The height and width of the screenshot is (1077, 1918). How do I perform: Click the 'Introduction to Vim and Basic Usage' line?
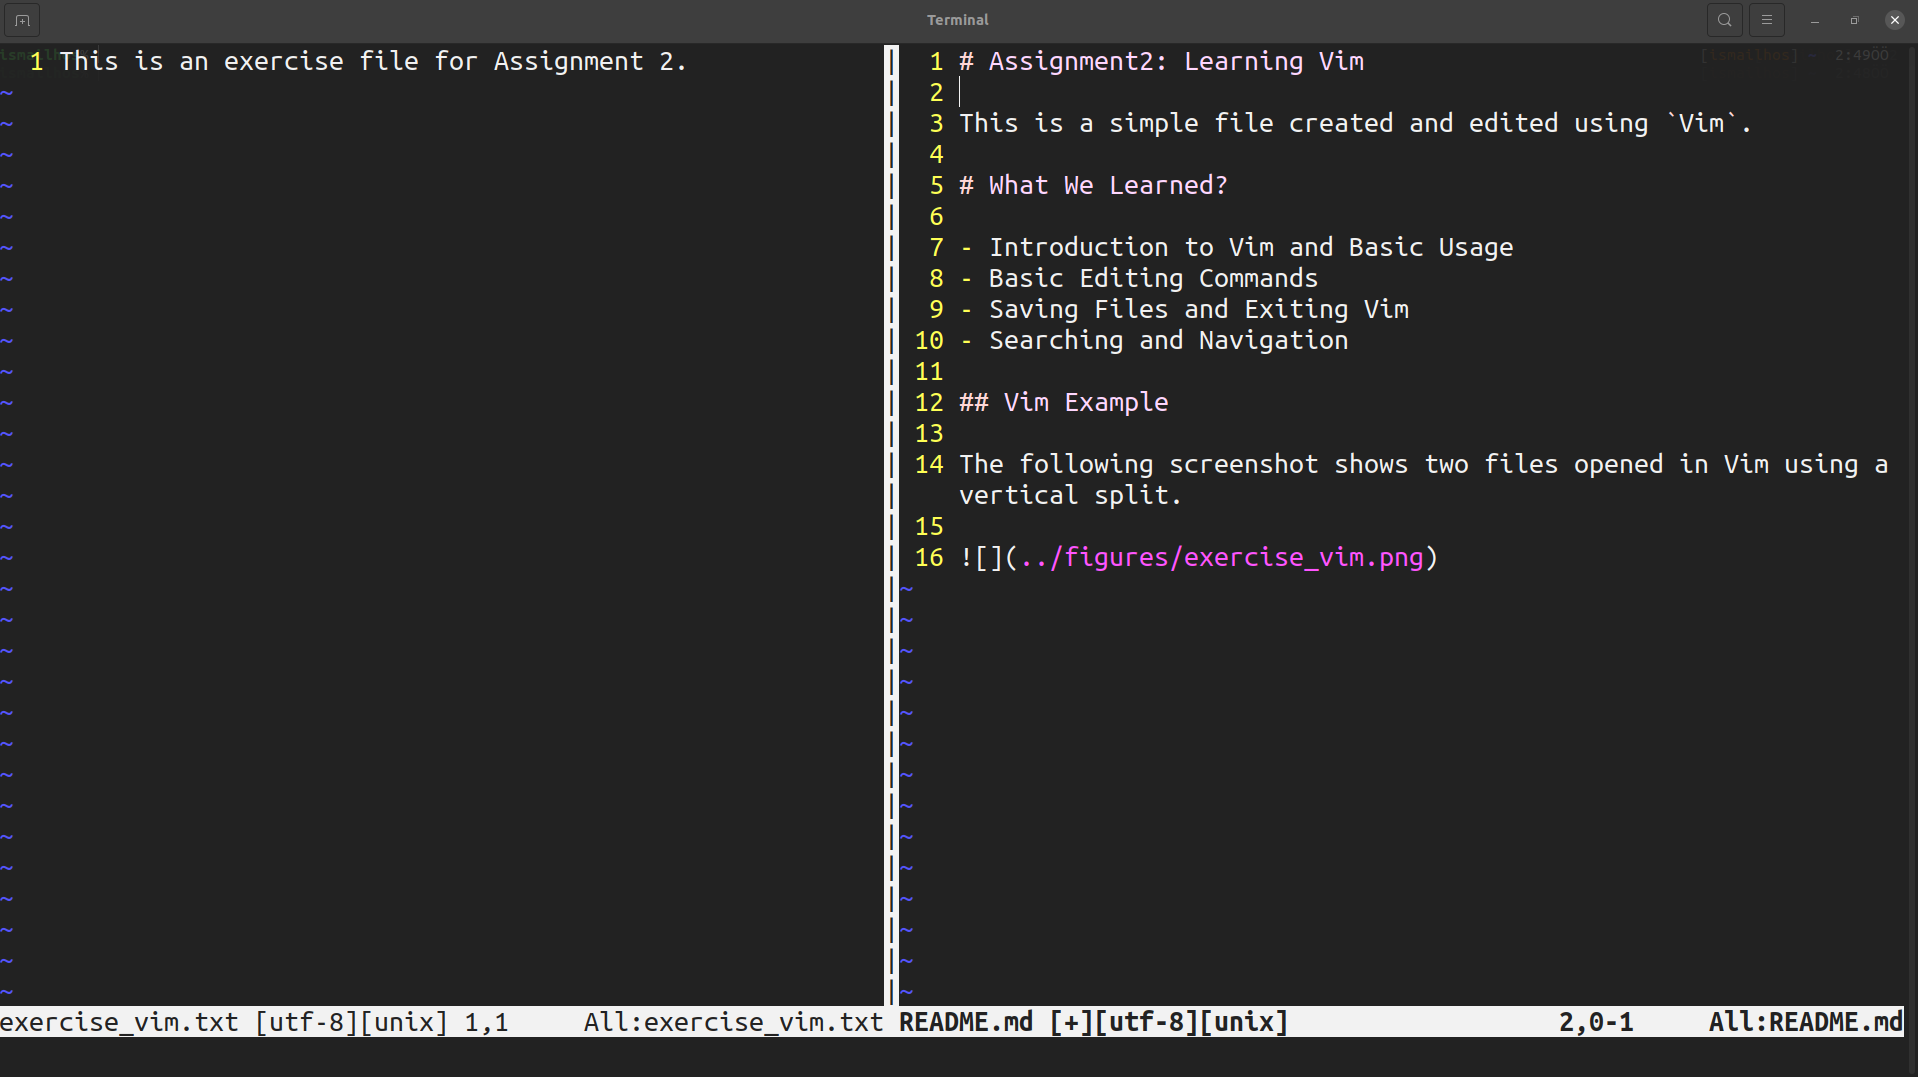point(1250,248)
